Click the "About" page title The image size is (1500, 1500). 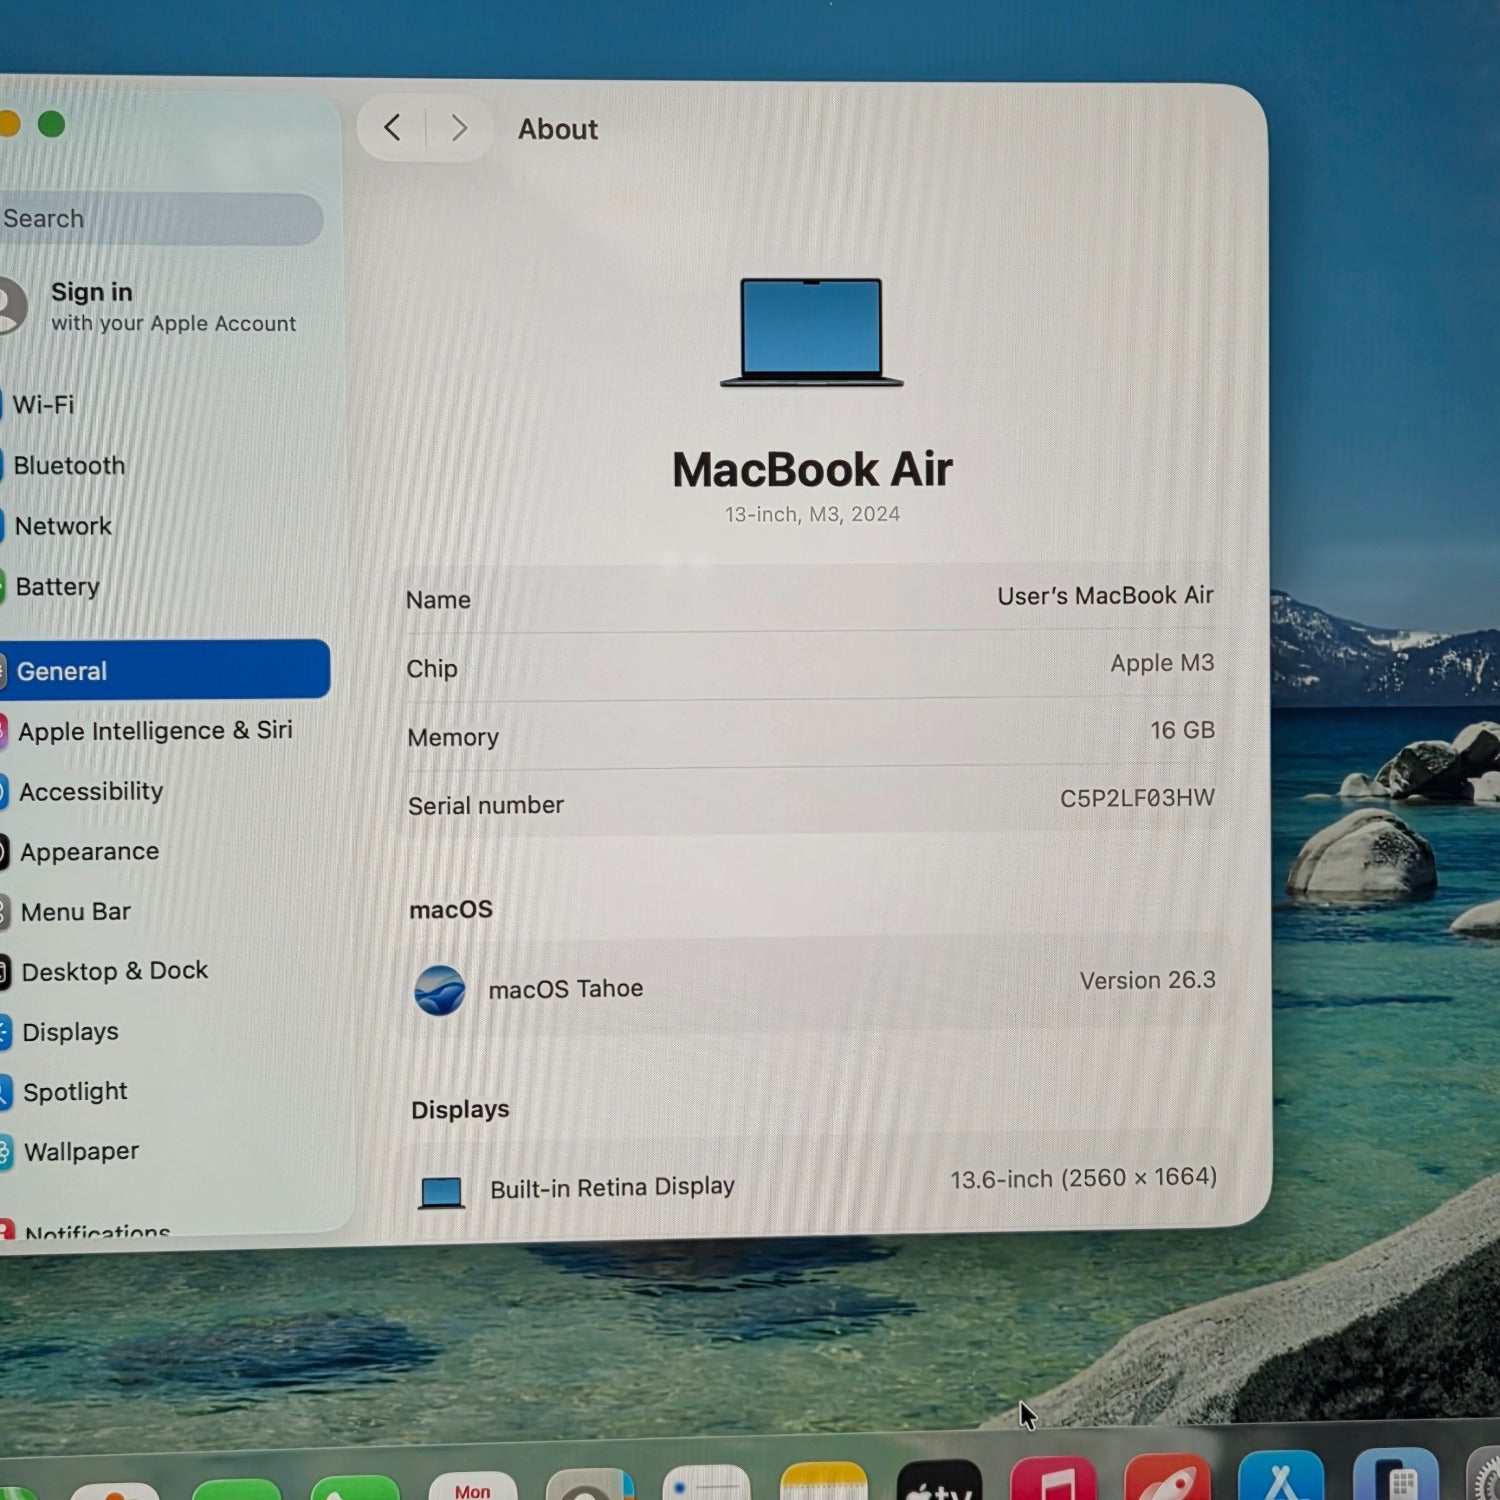pos(558,129)
